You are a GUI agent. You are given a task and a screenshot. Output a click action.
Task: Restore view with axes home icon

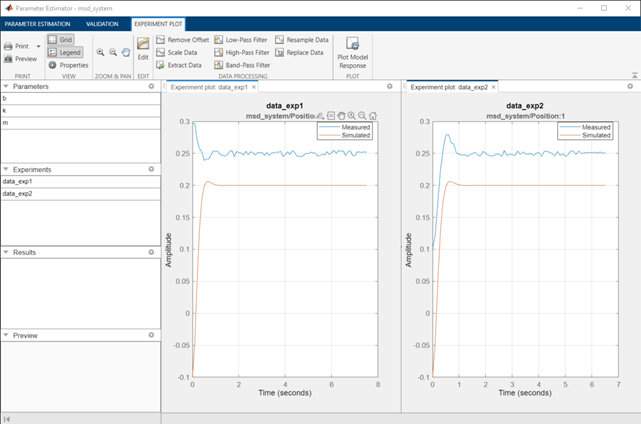(x=373, y=116)
